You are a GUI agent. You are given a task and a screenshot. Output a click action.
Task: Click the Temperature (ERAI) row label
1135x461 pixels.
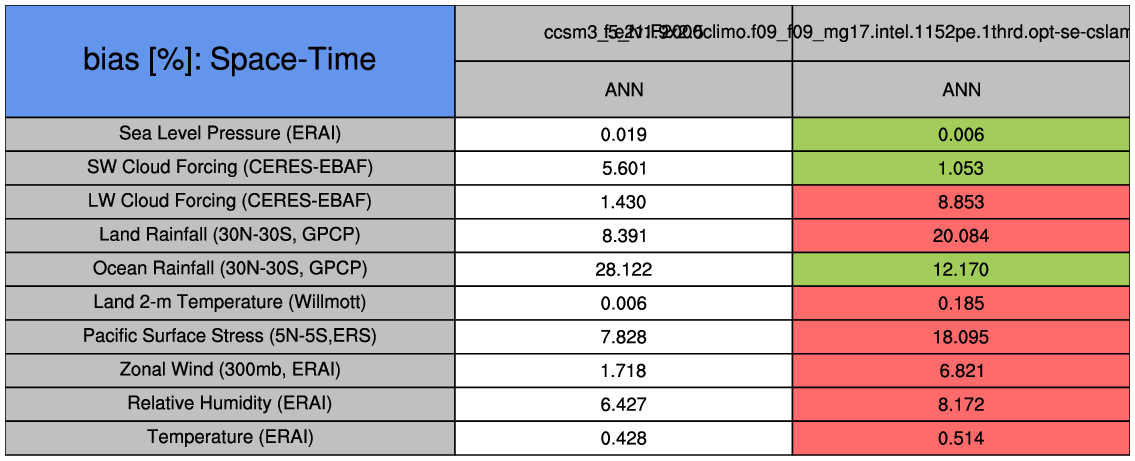coord(230,437)
